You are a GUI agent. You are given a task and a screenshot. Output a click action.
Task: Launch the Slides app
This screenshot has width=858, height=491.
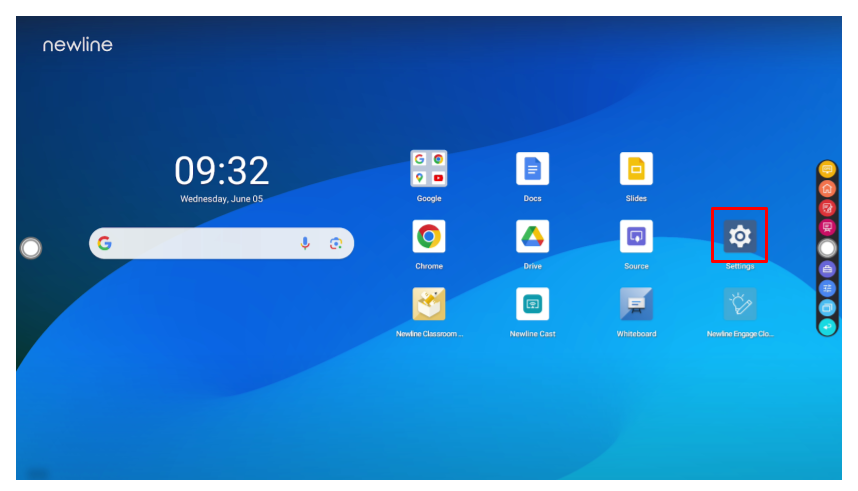[x=636, y=169]
